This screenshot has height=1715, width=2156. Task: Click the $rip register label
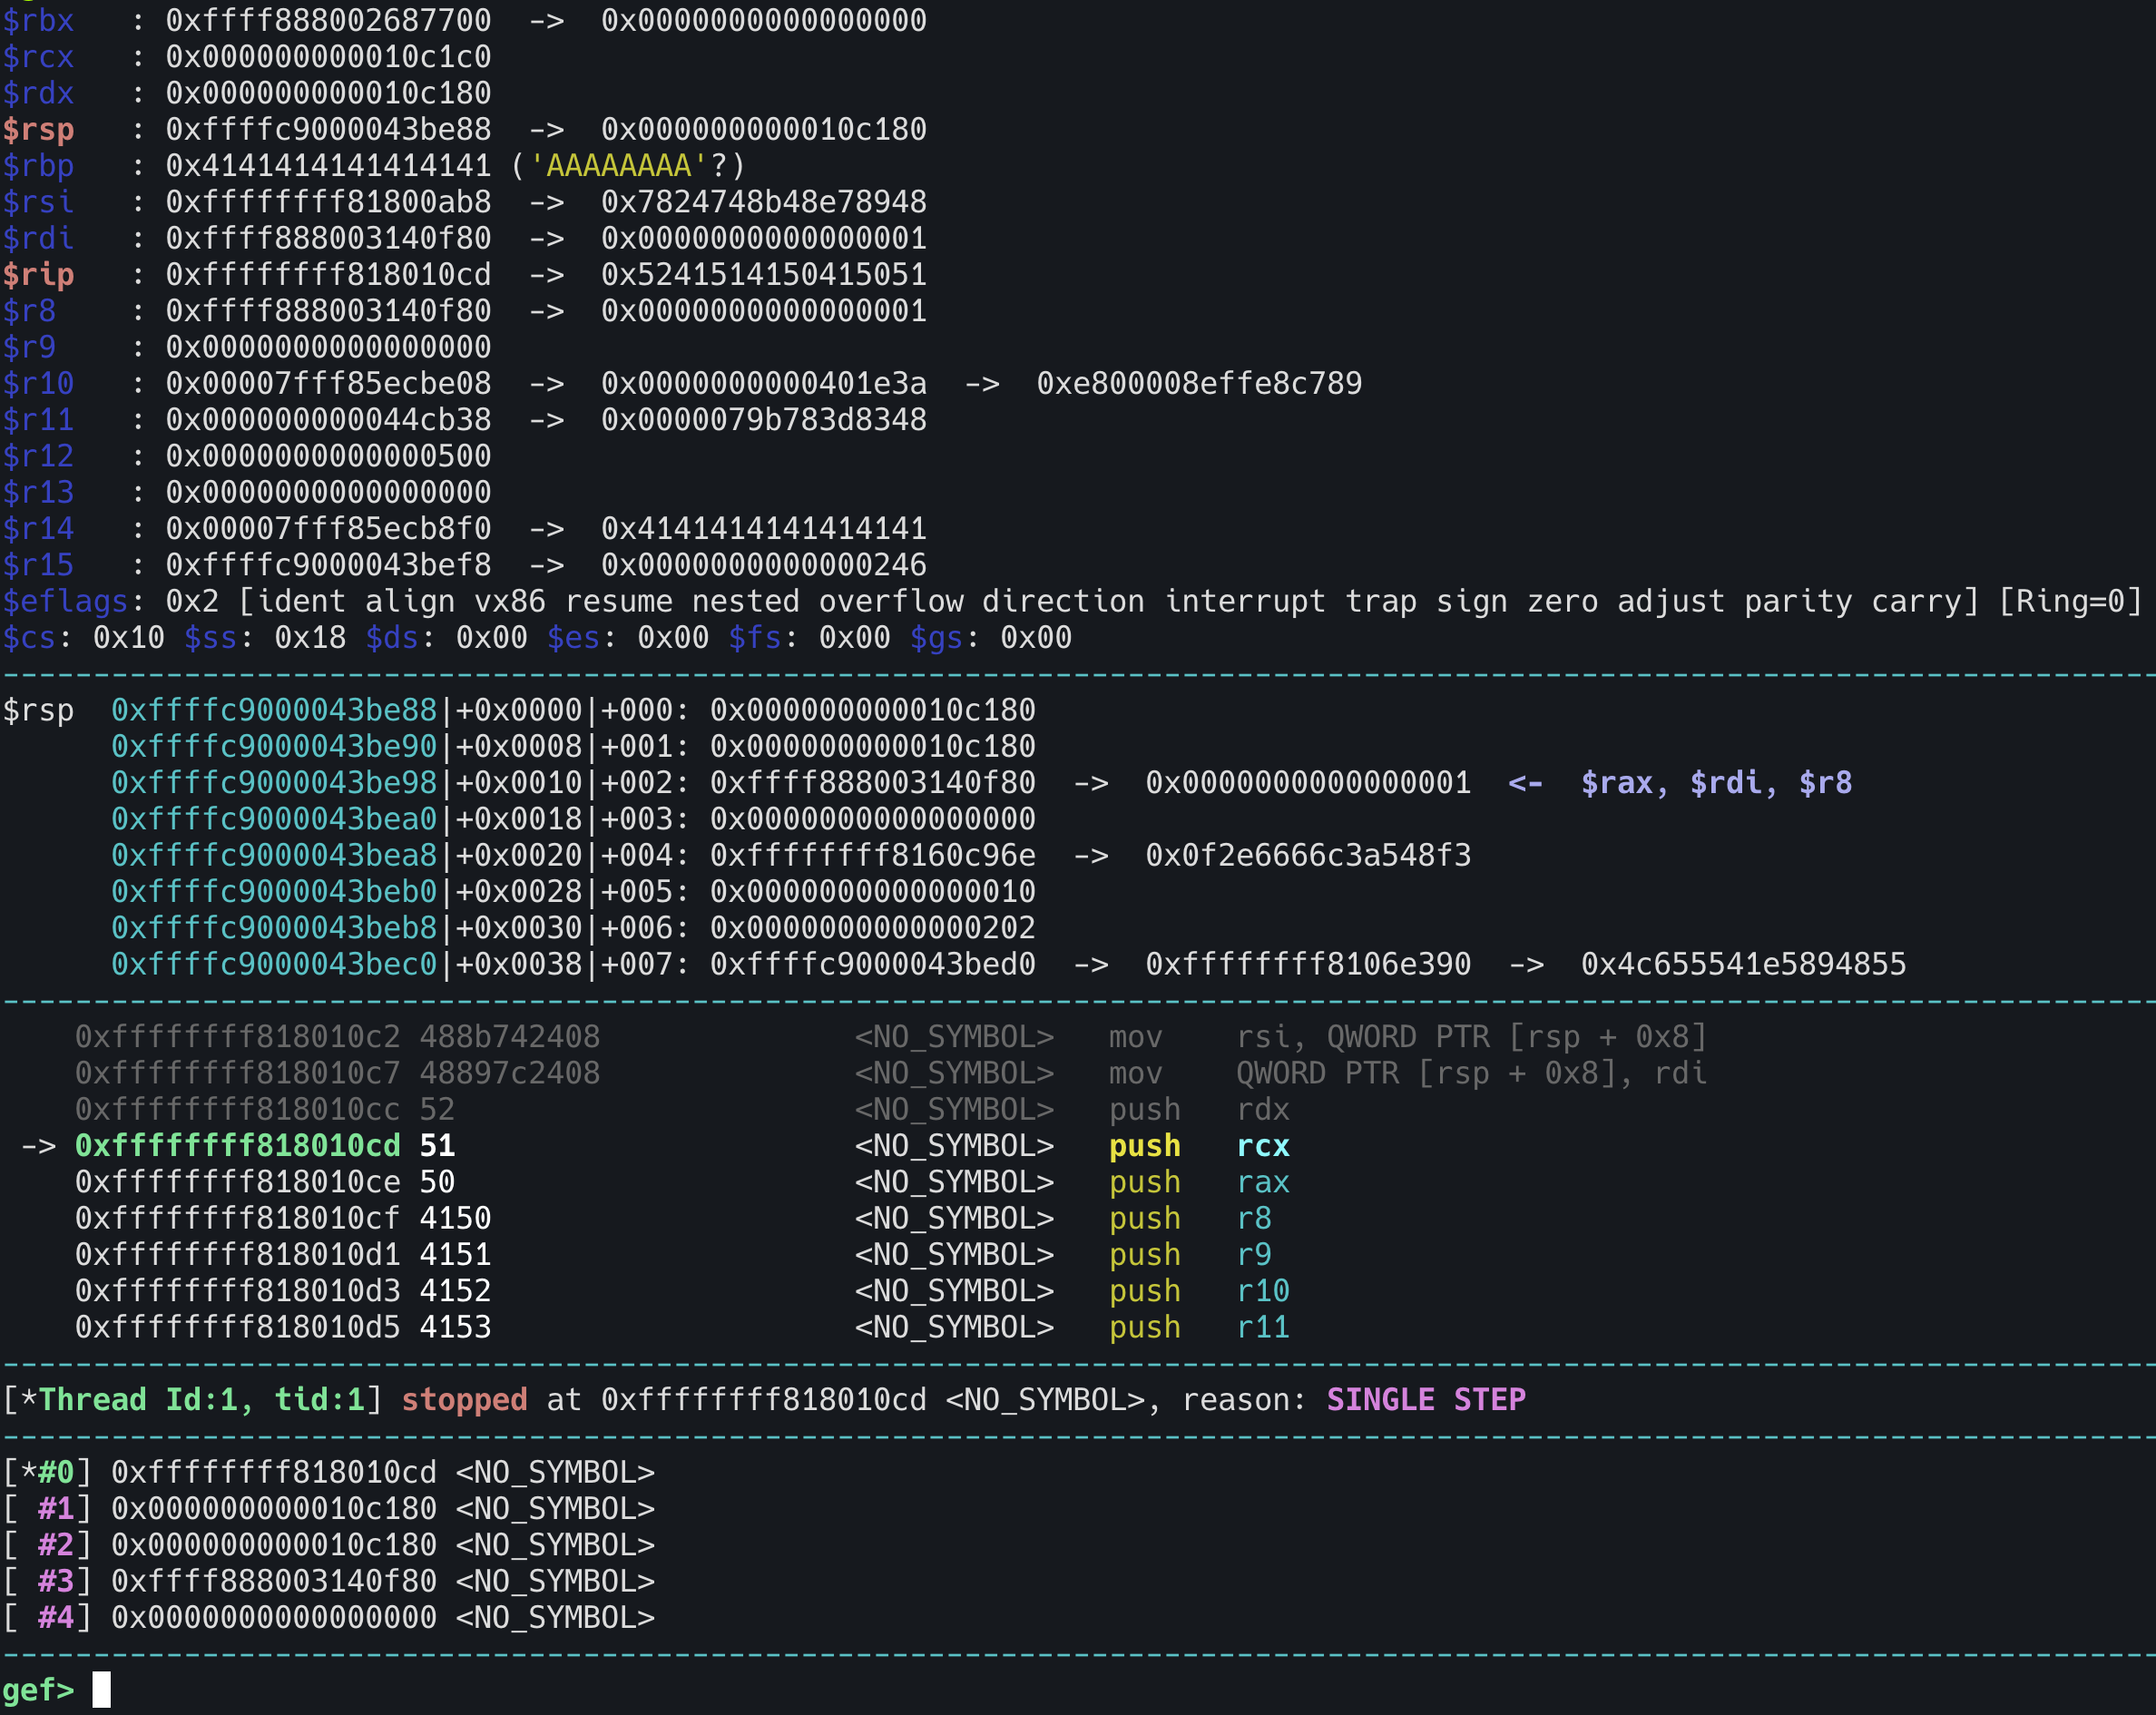coord(38,275)
